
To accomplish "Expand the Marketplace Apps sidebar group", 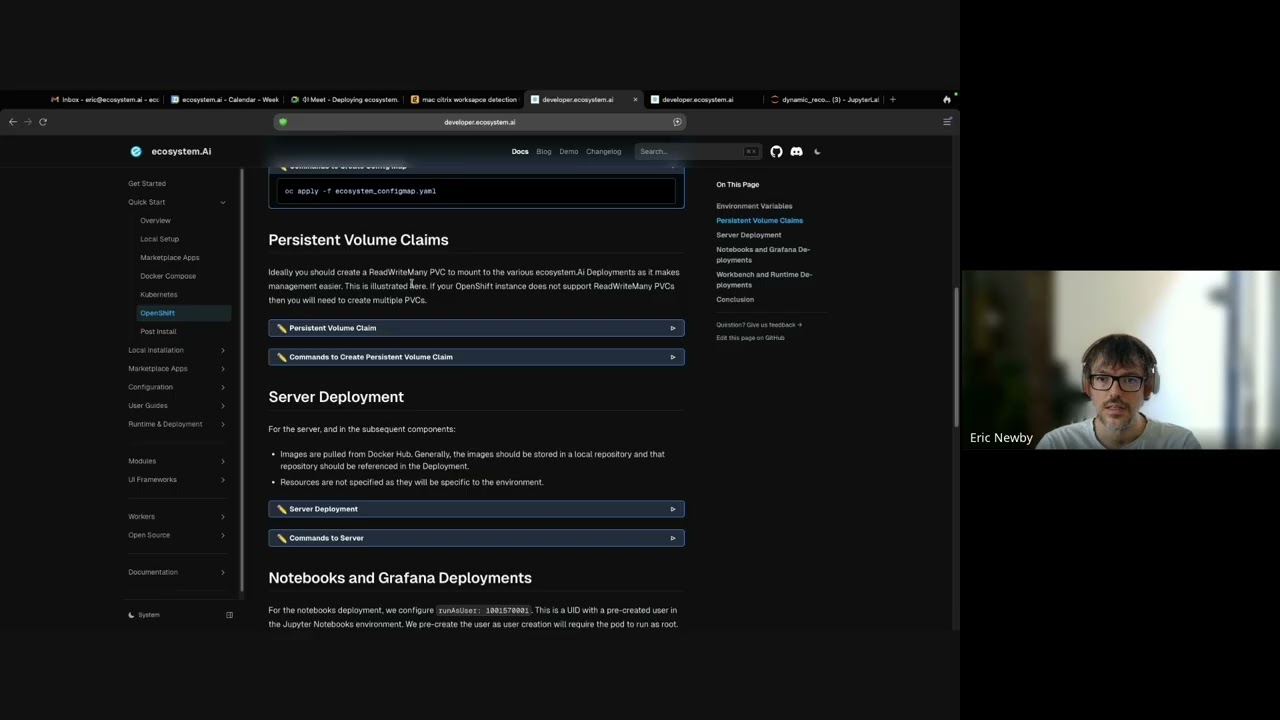I will [x=177, y=368].
